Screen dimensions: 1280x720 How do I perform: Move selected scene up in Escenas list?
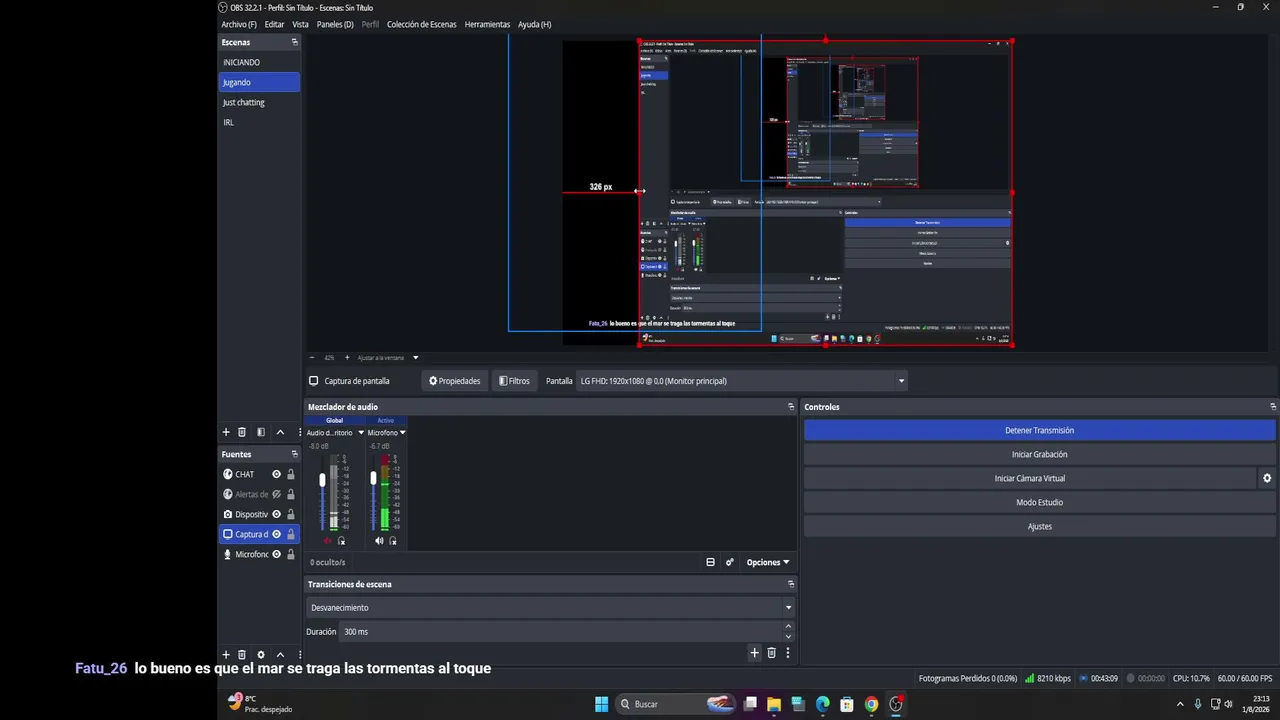coord(280,432)
